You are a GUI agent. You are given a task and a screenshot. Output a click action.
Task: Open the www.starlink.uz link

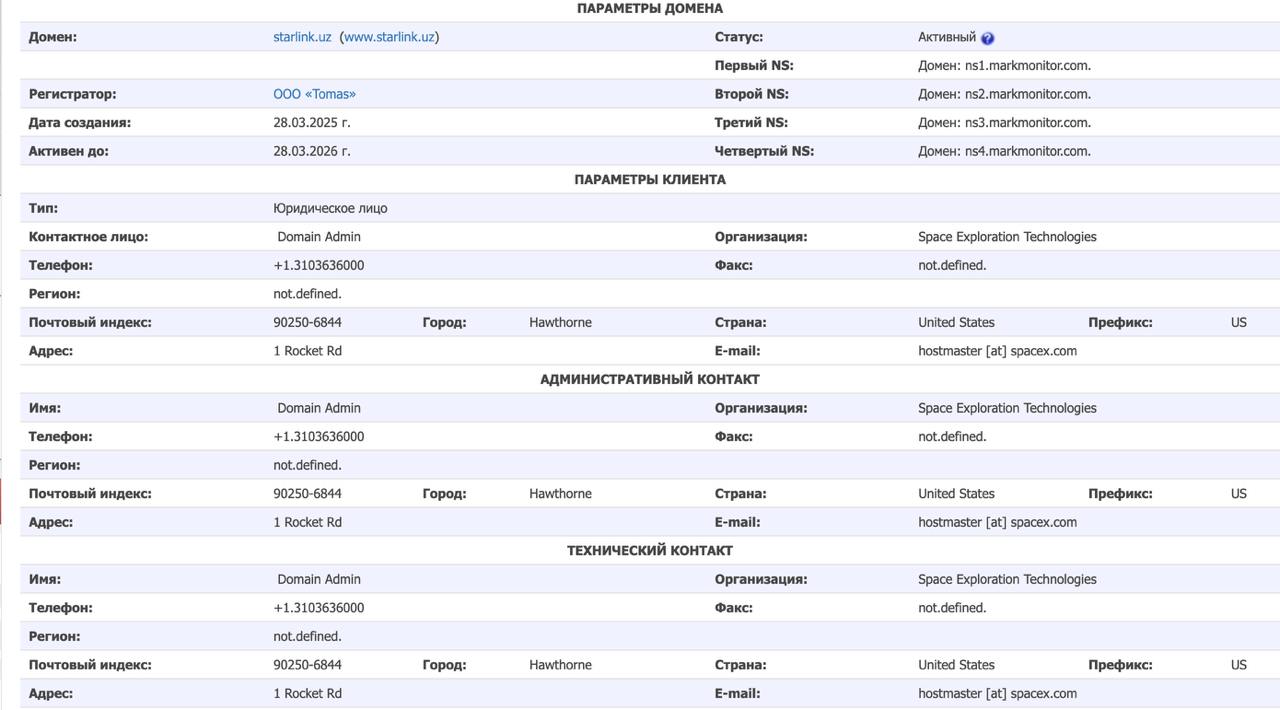coord(389,37)
